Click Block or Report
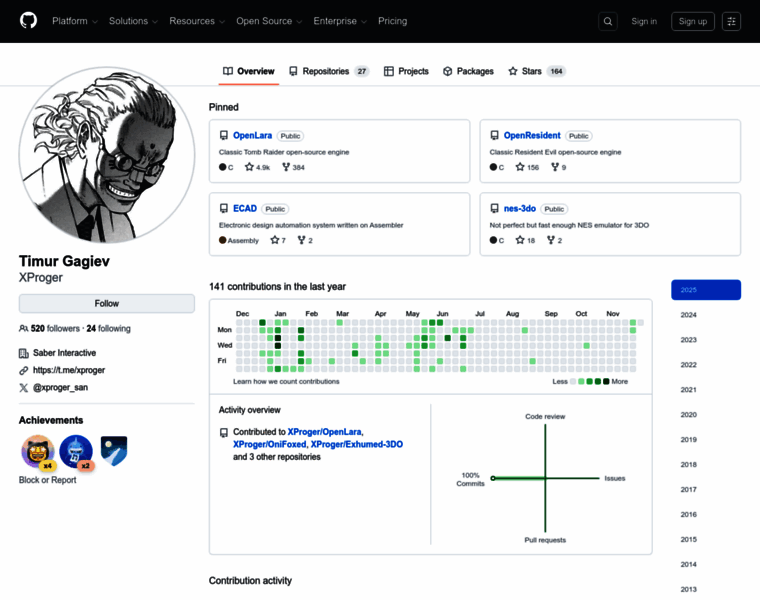 coord(48,480)
